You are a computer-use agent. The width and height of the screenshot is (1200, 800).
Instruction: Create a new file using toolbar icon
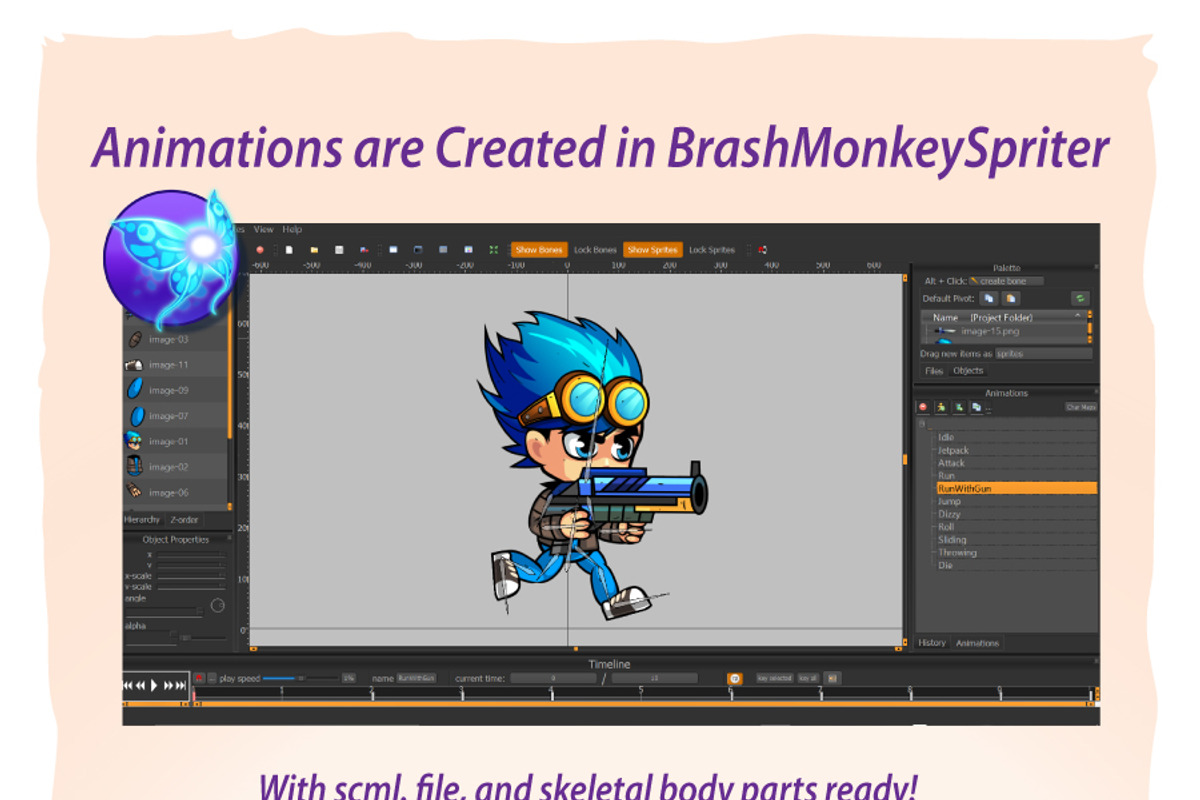(x=288, y=250)
